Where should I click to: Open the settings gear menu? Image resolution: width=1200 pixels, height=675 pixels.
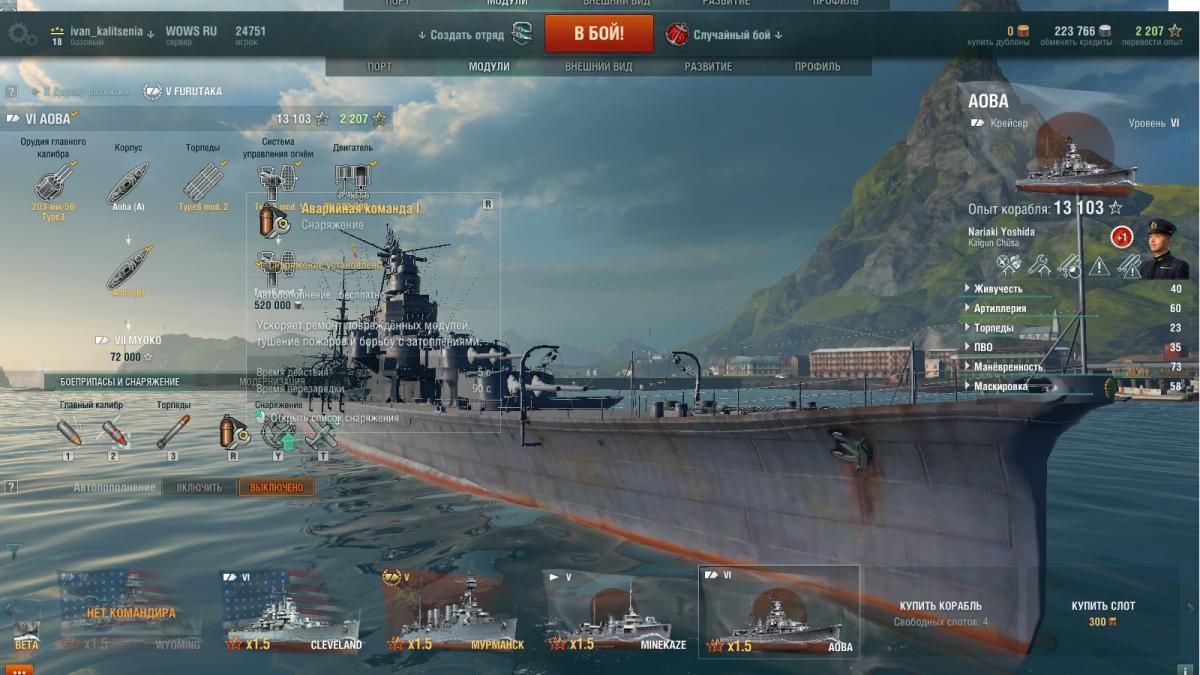[22, 34]
